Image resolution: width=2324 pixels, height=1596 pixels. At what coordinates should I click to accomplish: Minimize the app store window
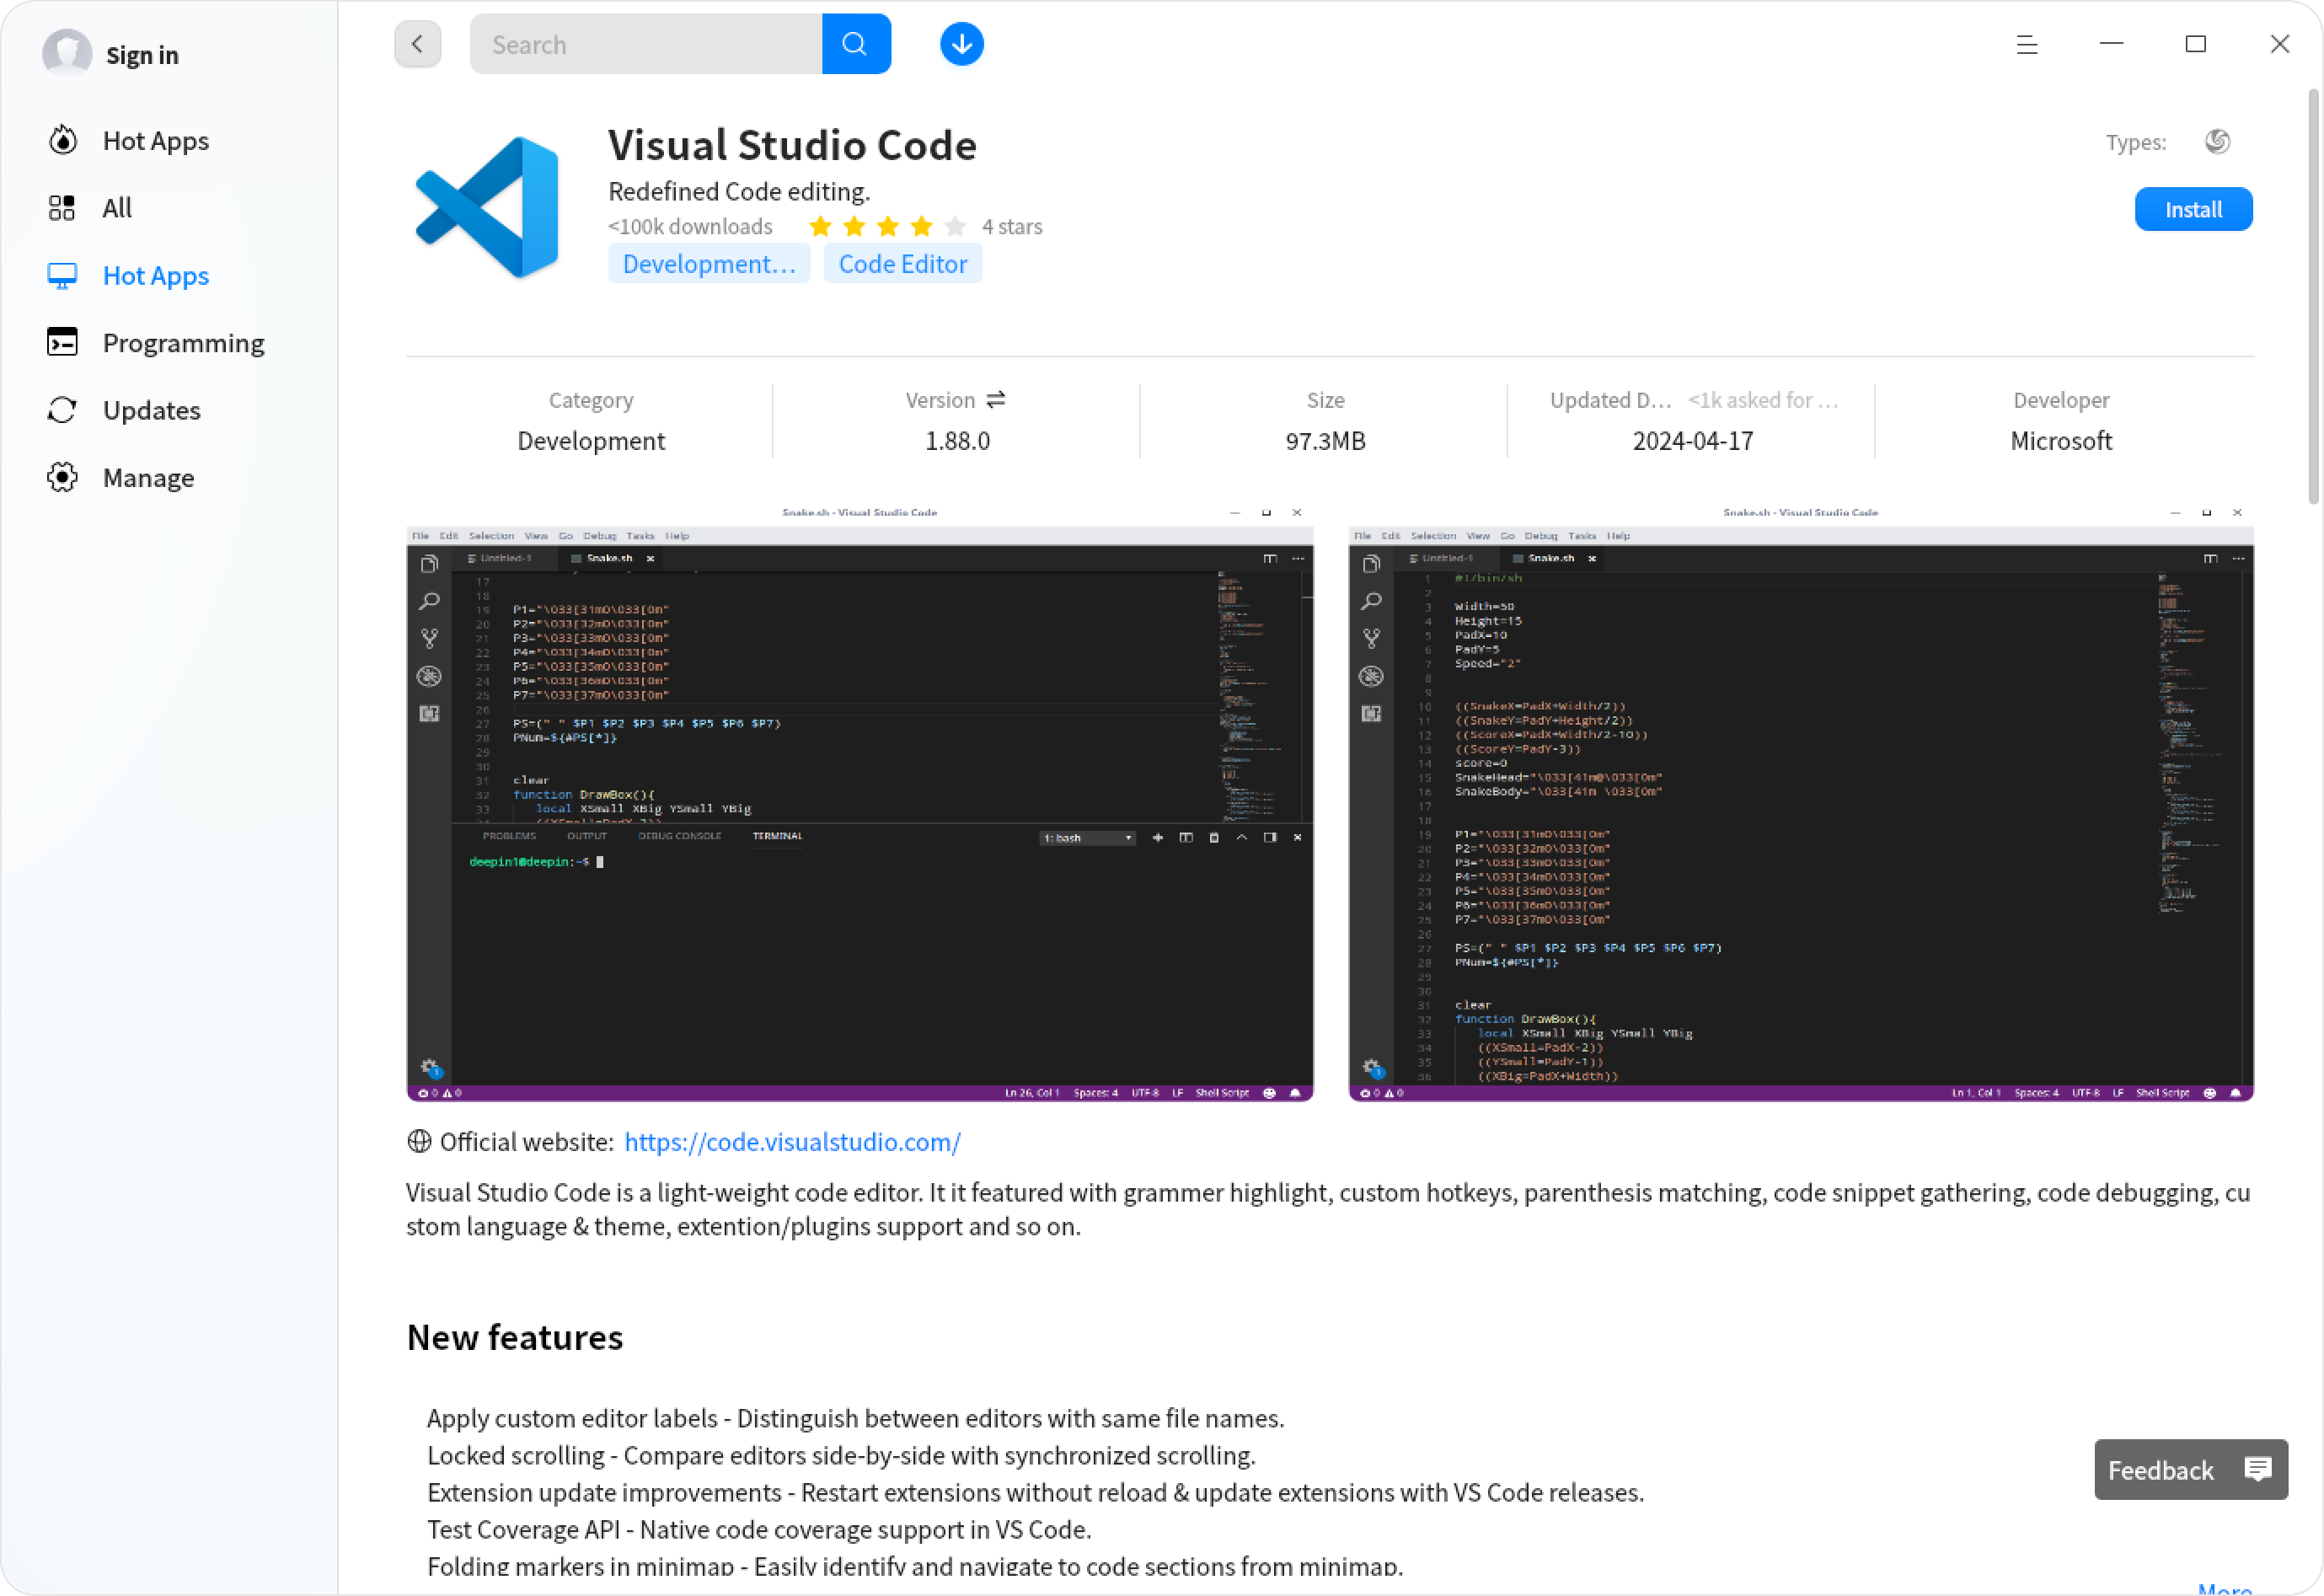pyautogui.click(x=2111, y=44)
